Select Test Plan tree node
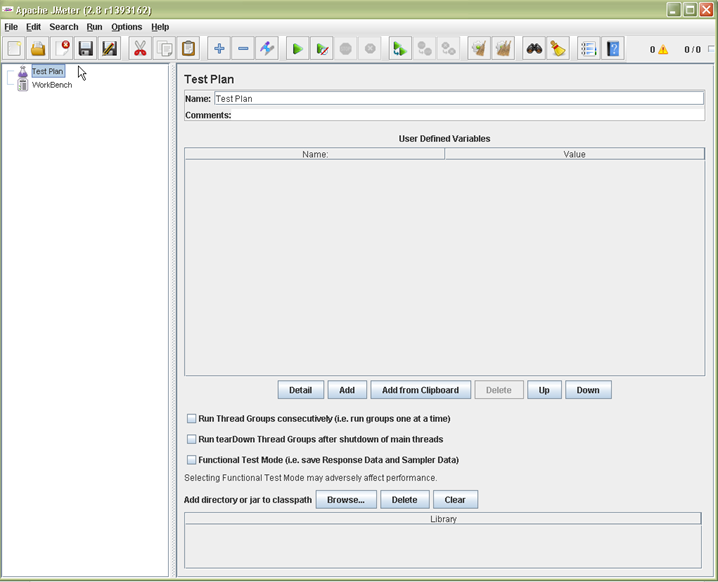718x582 pixels. tap(48, 71)
